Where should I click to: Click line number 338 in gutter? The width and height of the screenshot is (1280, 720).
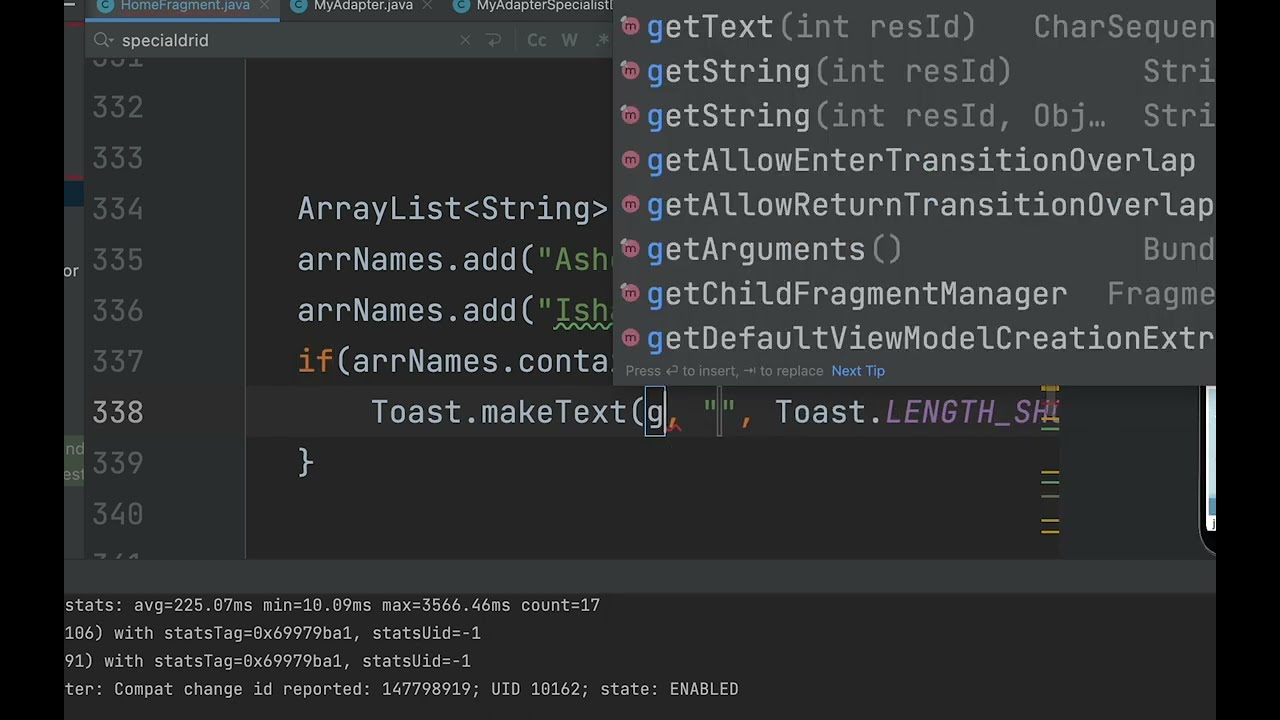(x=118, y=412)
